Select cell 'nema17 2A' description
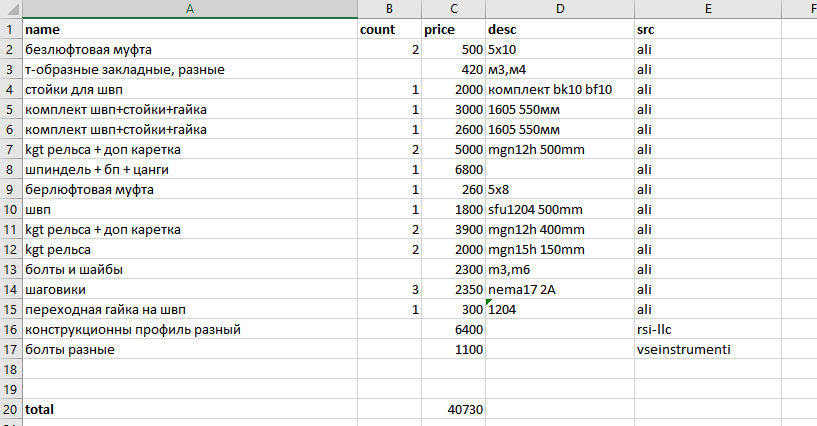 tap(560, 290)
